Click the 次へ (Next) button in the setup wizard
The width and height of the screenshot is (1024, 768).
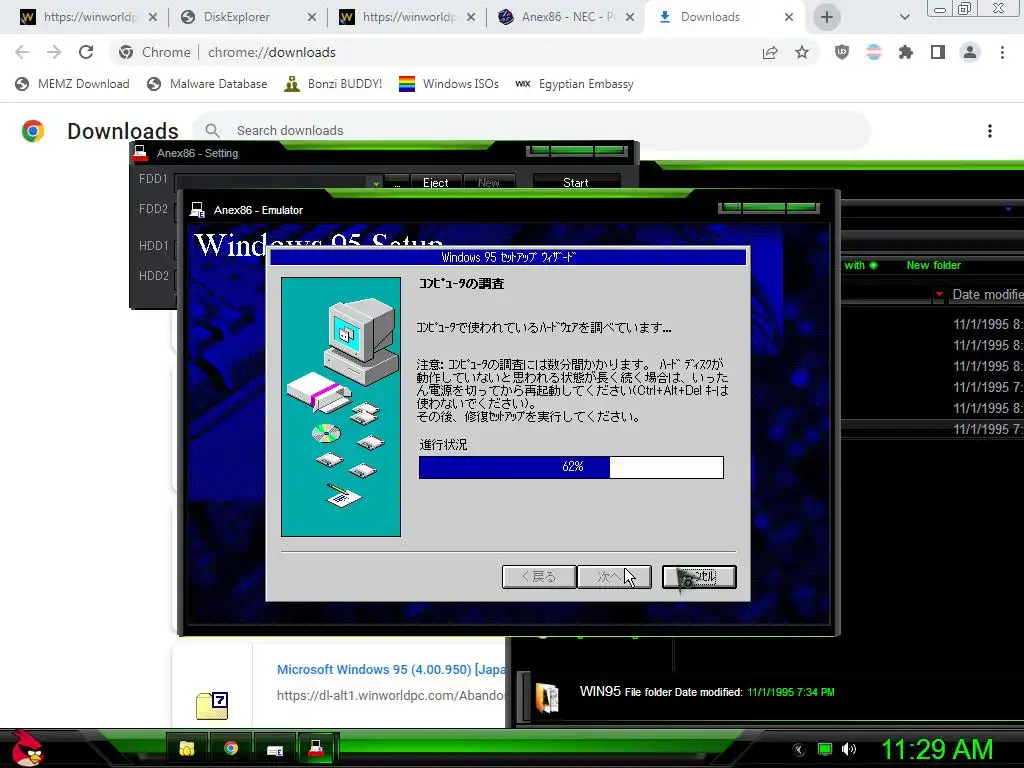coord(614,577)
